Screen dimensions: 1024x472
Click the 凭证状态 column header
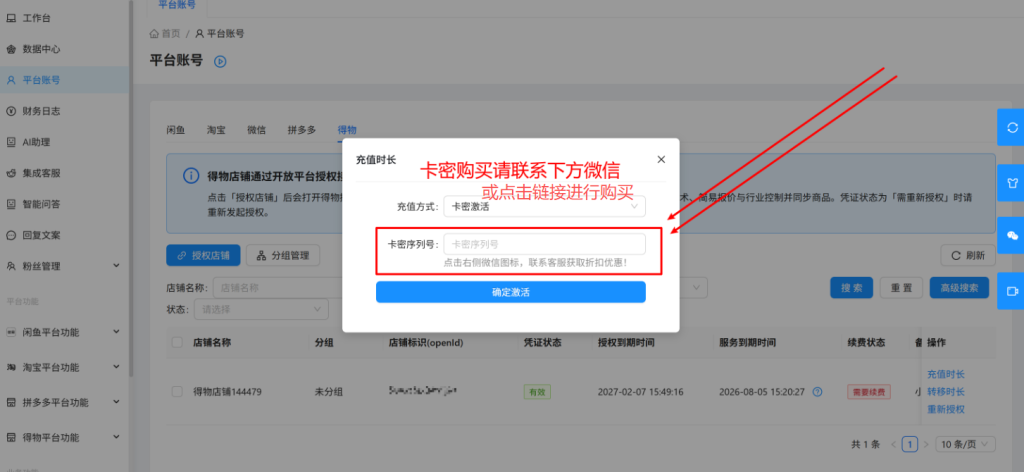(x=543, y=342)
